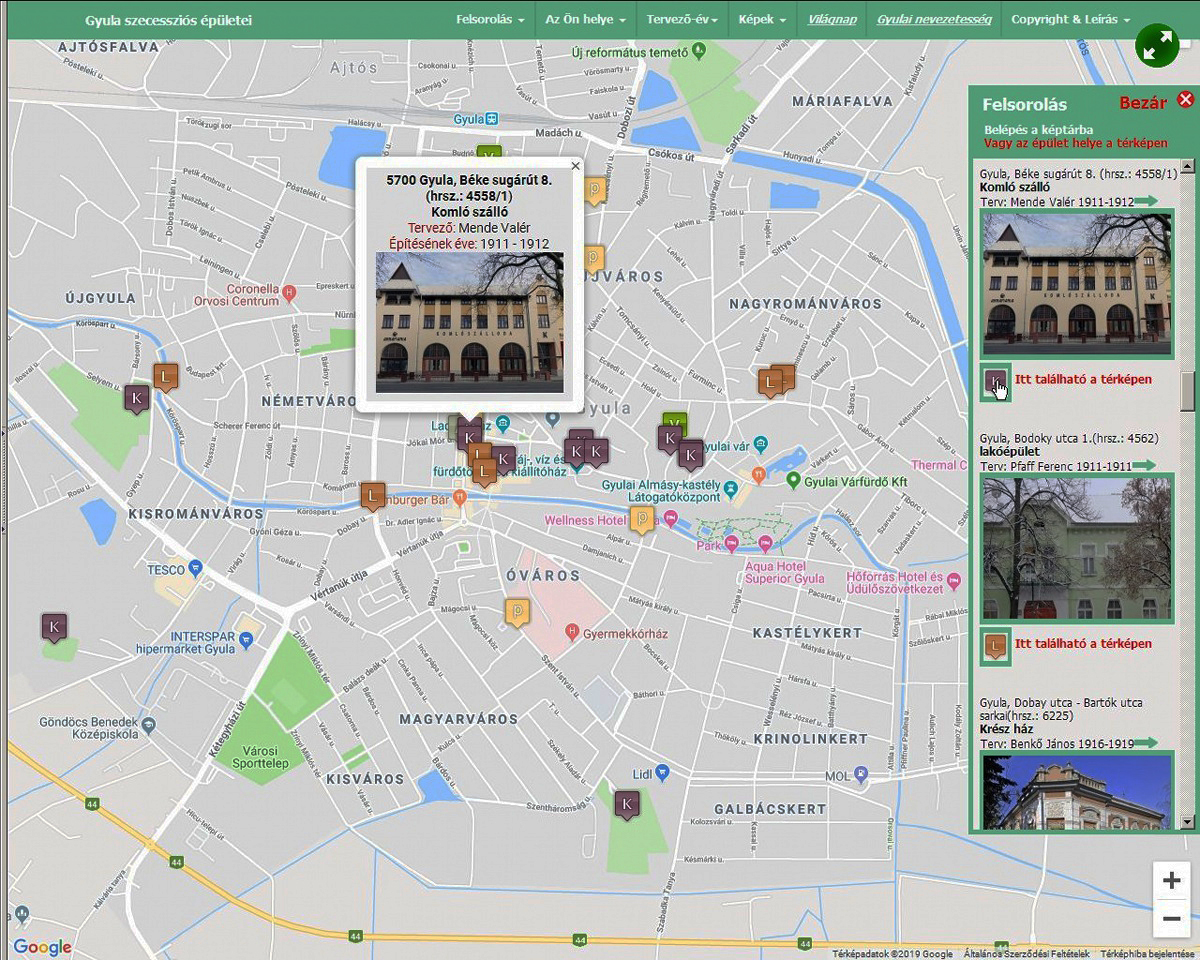Image resolution: width=1200 pixels, height=960 pixels.
Task: Click the K marker in Újgyula
Action: click(137, 398)
